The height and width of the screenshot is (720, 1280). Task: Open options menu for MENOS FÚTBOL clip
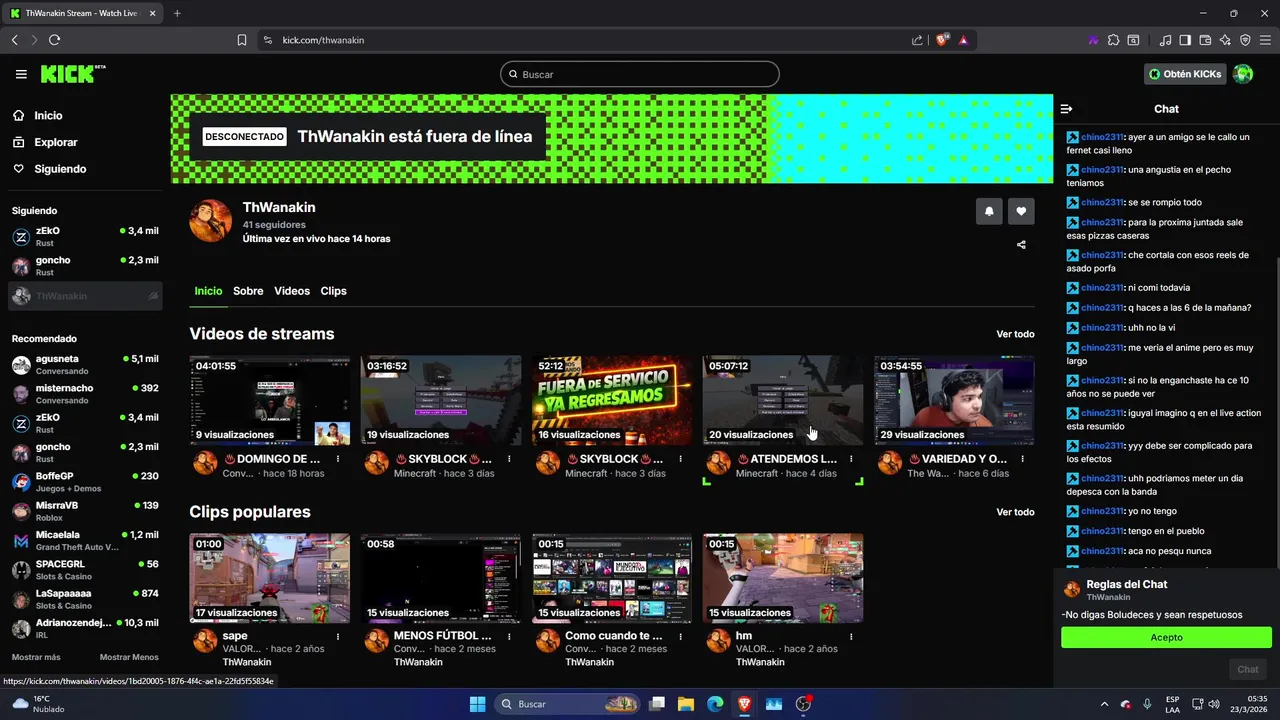point(509,636)
